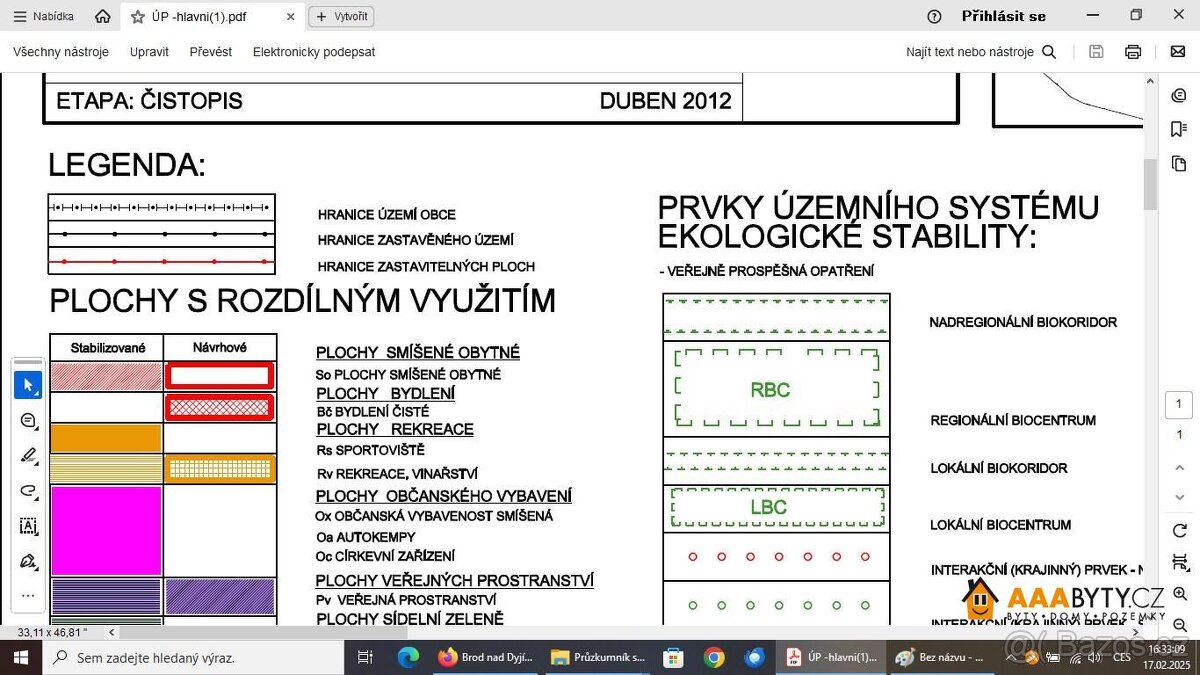Viewport: 1200px width, 675px height.
Task: Choose the comment tool in left toolbar
Action: pos(28,421)
